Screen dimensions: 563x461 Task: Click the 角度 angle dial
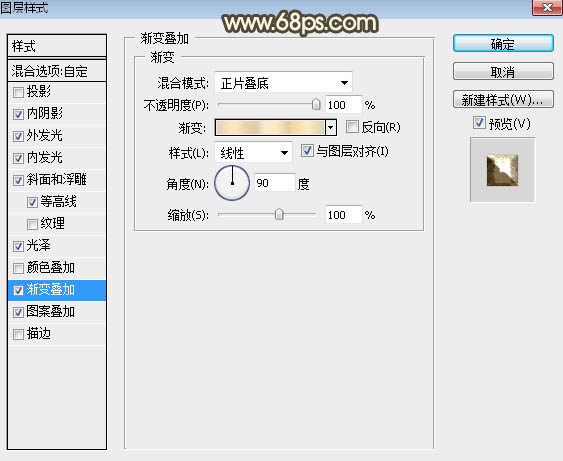click(232, 183)
